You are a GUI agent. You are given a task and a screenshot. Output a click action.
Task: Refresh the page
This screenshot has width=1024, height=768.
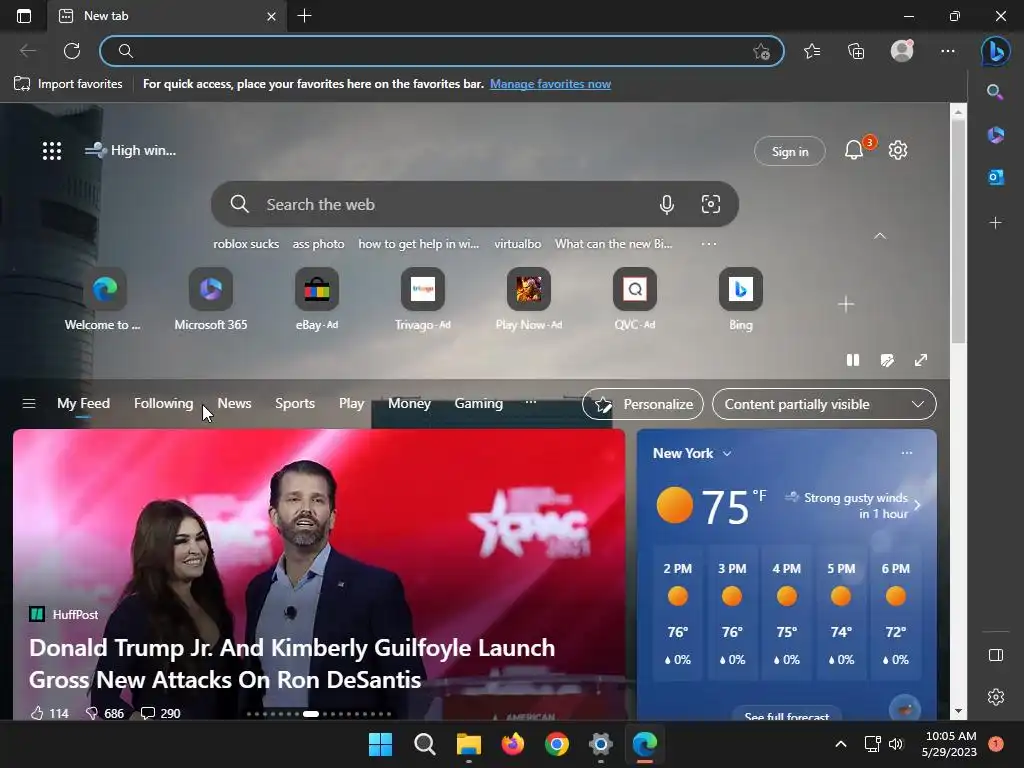pyautogui.click(x=72, y=51)
